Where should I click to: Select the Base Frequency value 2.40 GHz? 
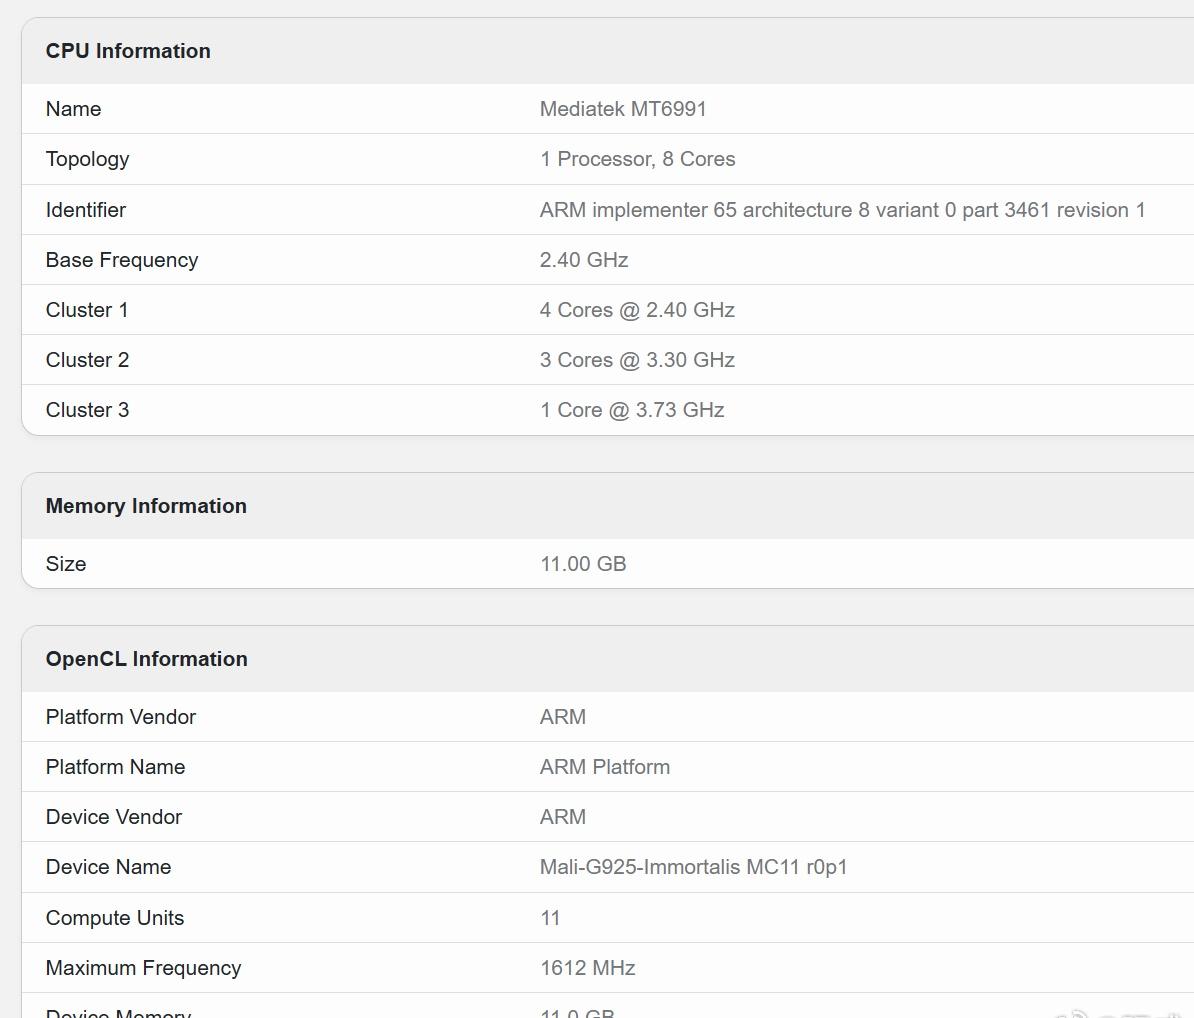(x=584, y=260)
